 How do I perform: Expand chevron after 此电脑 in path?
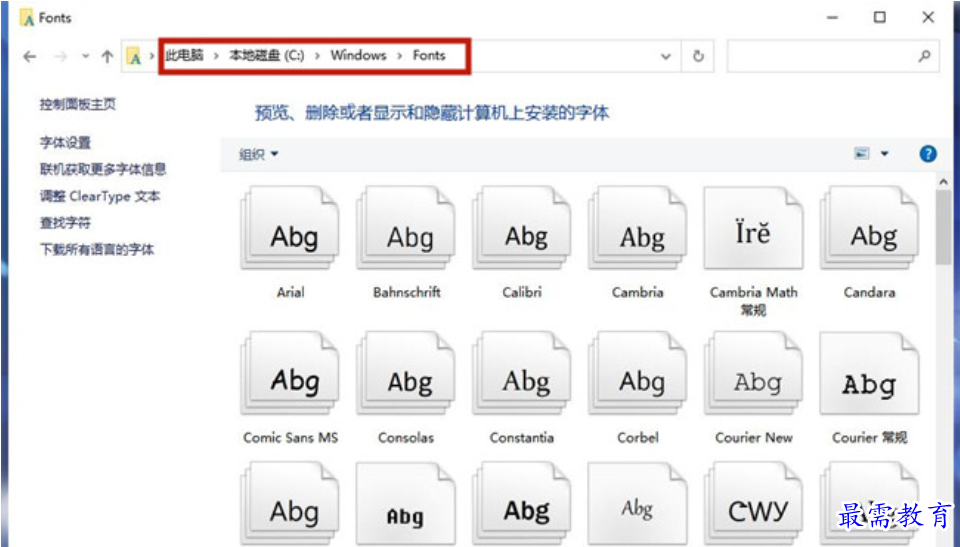(x=216, y=56)
